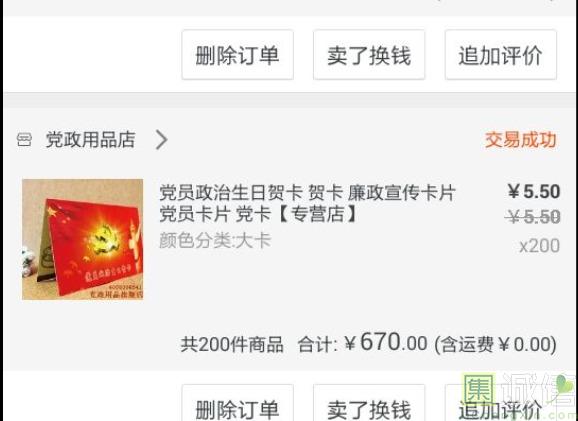This screenshot has height=421, width=578.
Task: Click the 含运费 ¥0.00 shipping note
Action: (x=495, y=344)
